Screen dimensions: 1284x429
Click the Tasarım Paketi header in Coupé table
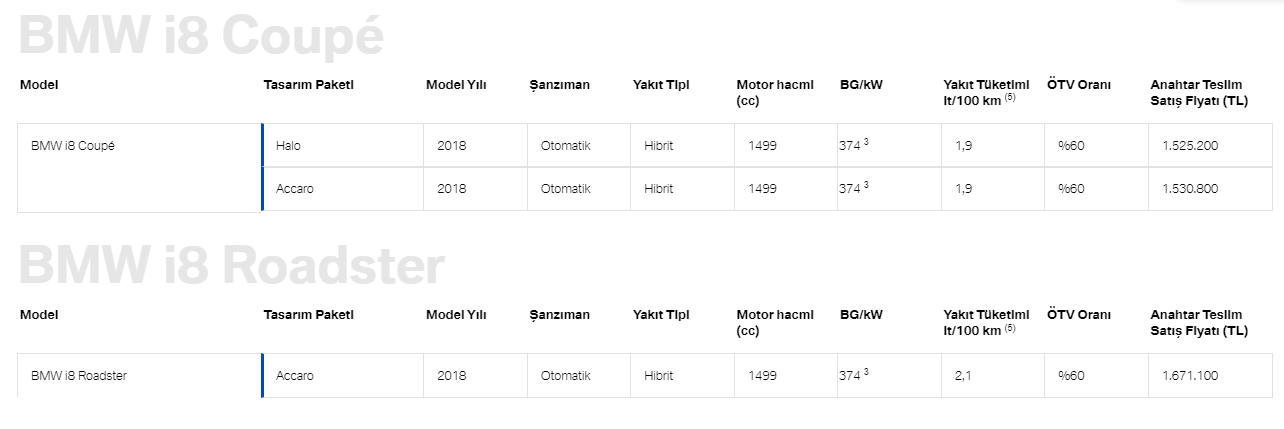tap(308, 85)
